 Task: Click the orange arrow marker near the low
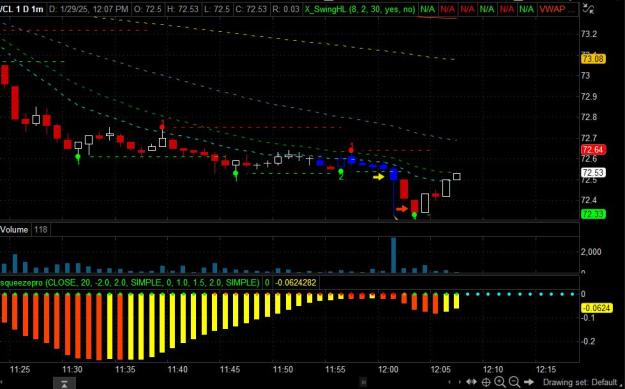coord(402,209)
